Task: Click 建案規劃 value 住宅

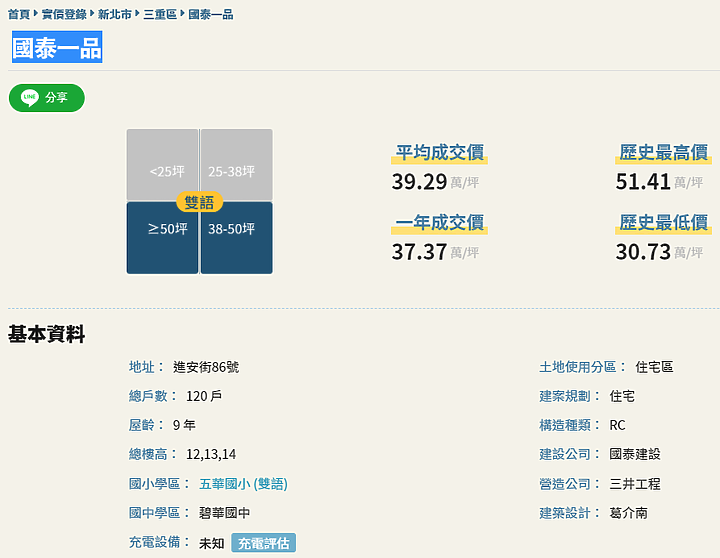Action: 622,396
